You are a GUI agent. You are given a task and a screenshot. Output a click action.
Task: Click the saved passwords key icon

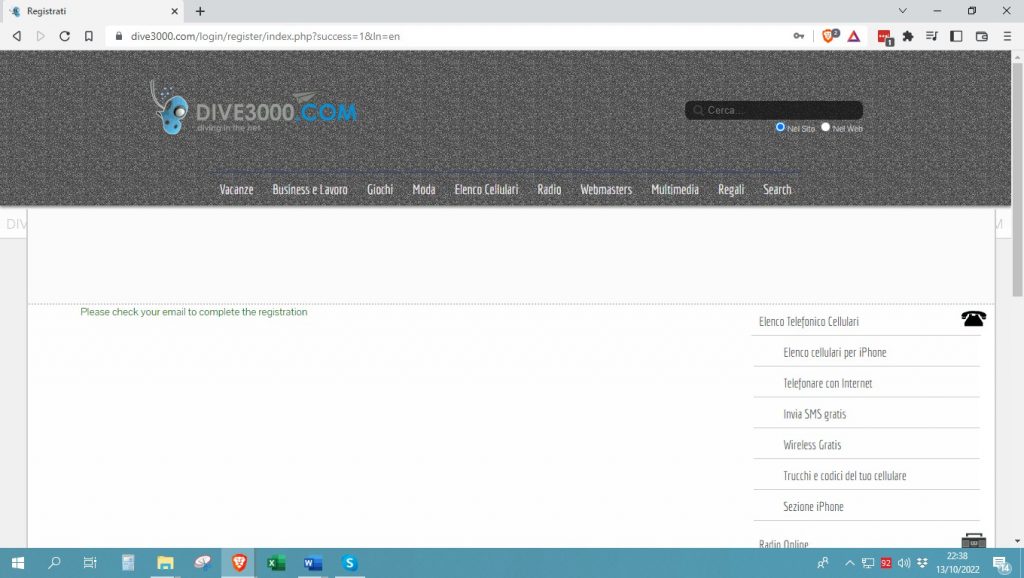tap(799, 36)
